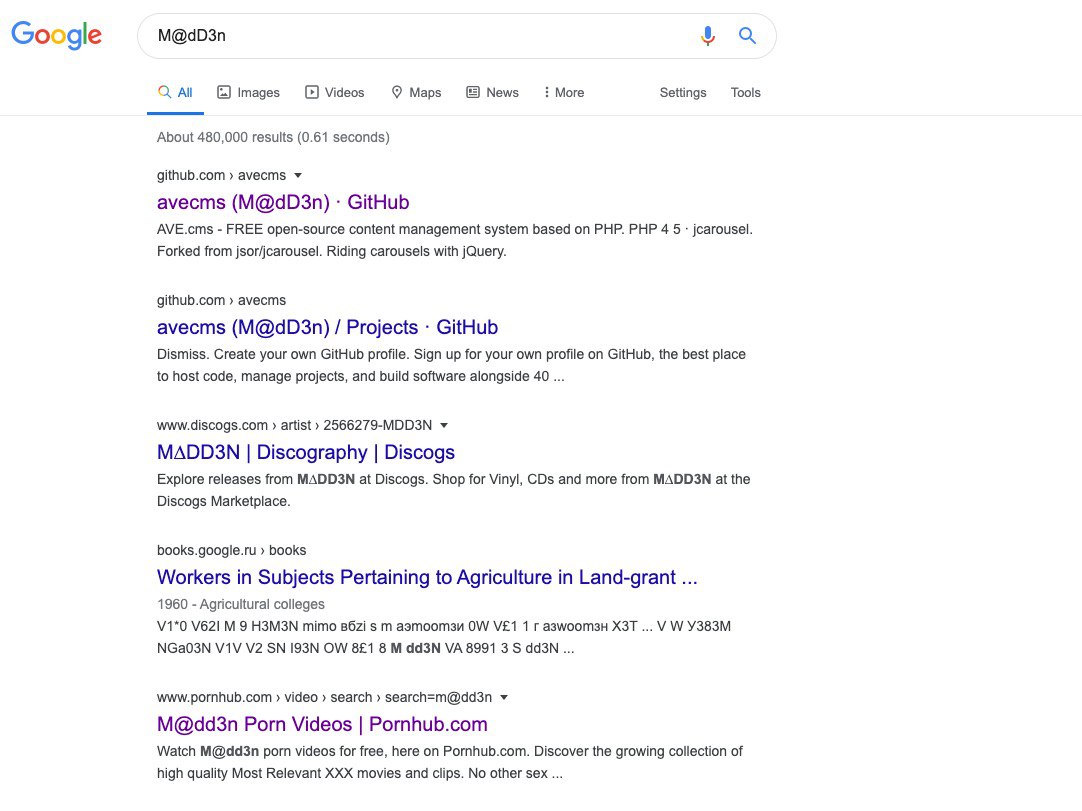Click the blue search magnifier button
The width and height of the screenshot is (1082, 811).
coord(747,35)
